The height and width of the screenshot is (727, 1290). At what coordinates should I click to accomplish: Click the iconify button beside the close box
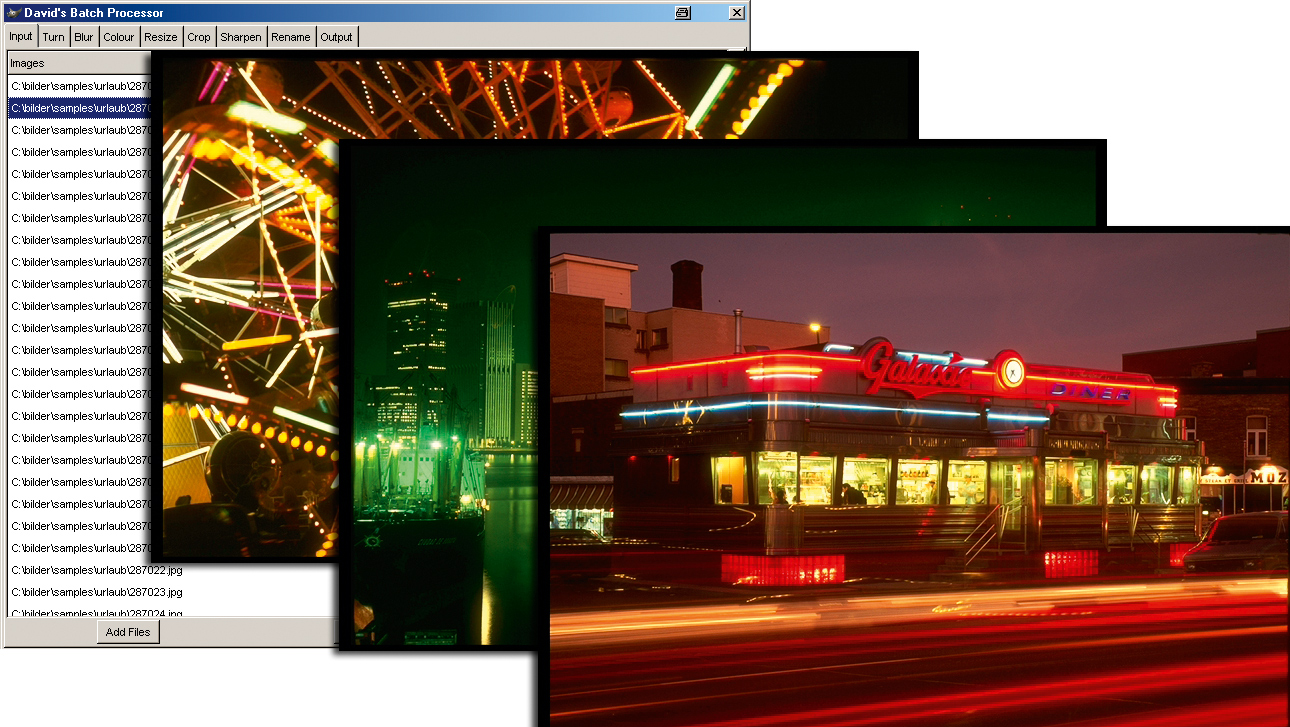[x=683, y=13]
